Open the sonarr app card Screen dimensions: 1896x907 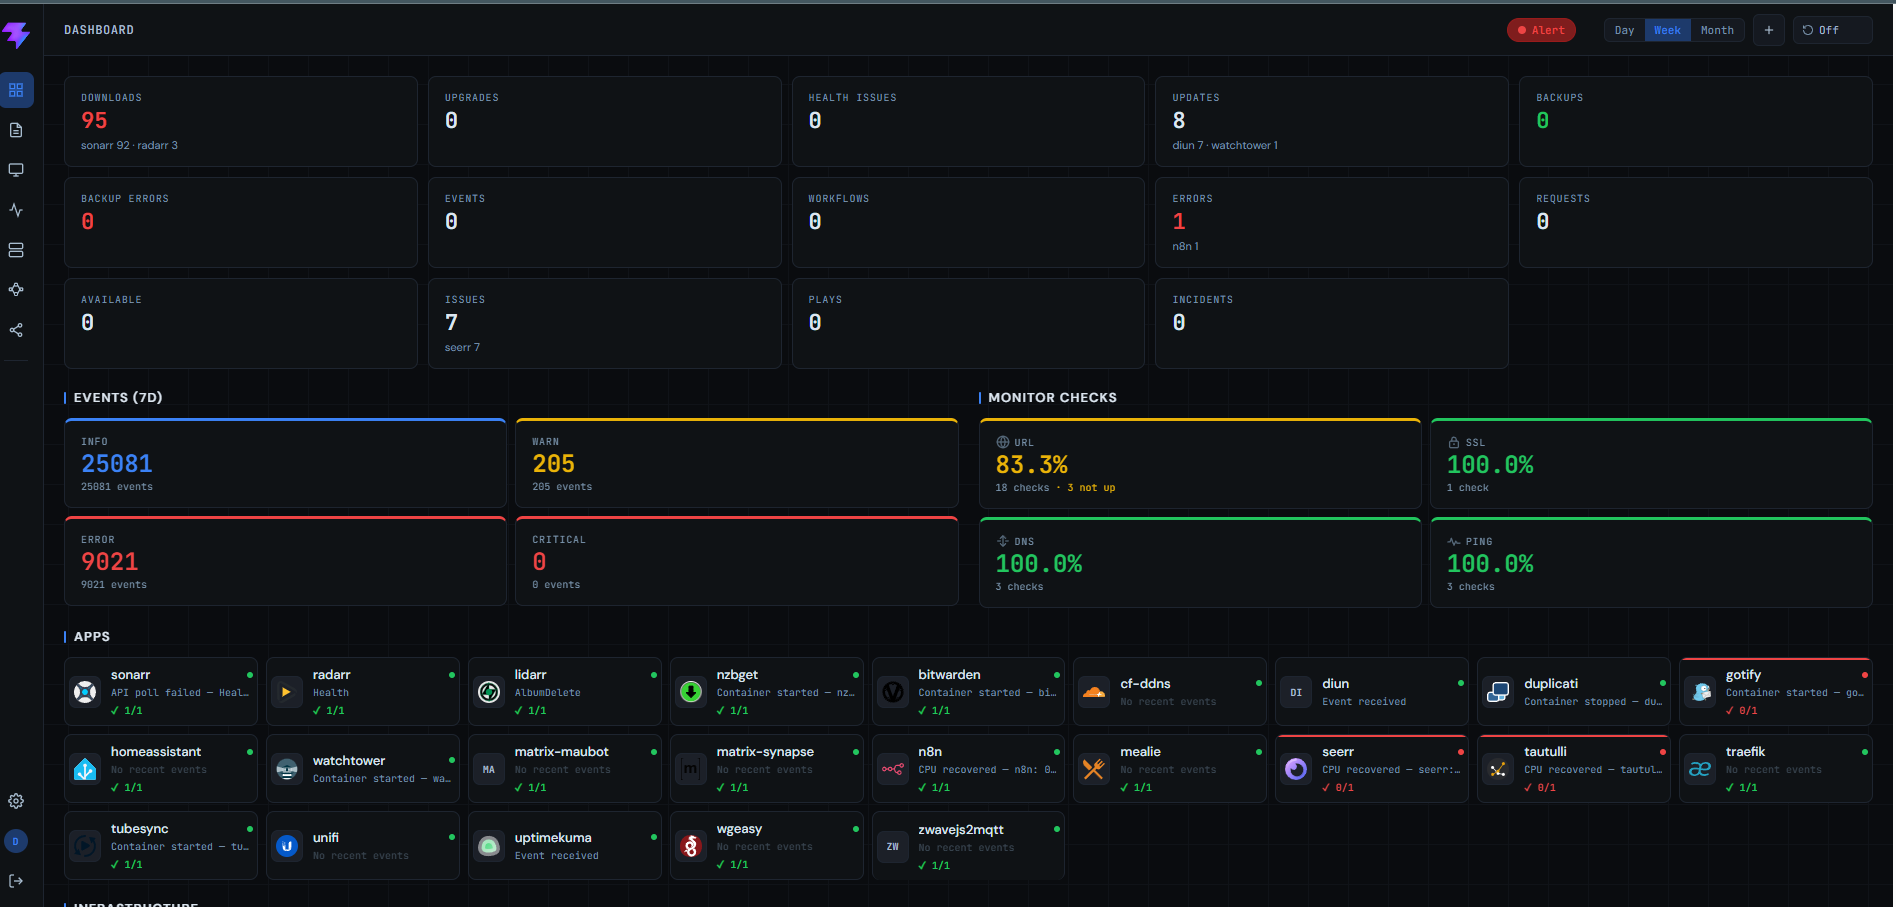coord(161,692)
